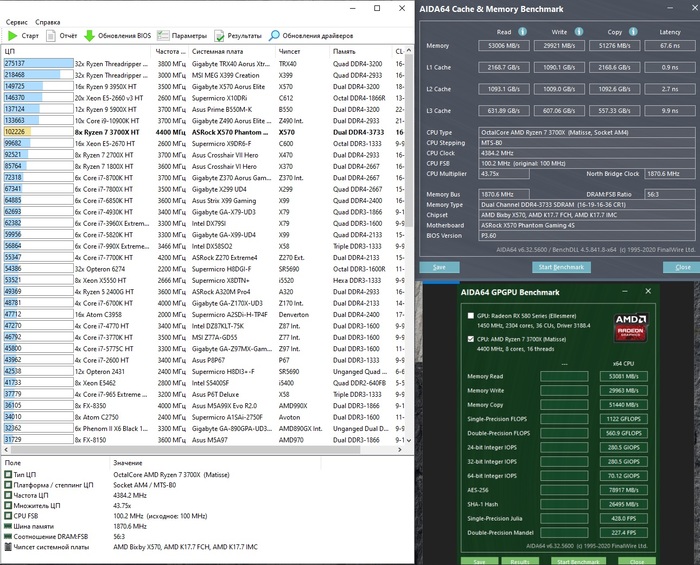Click the Обновления драйверов magnifier icon
The width and height of the screenshot is (700, 565).
(274, 36)
